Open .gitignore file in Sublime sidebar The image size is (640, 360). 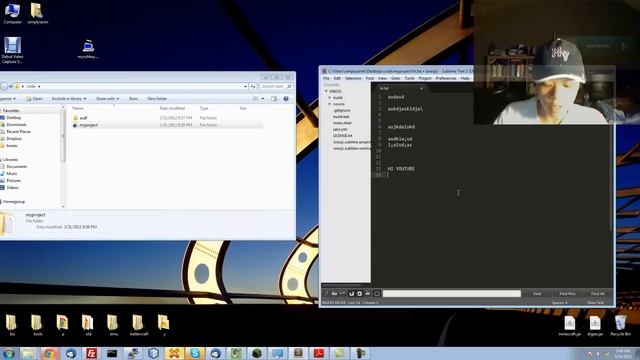pos(342,110)
